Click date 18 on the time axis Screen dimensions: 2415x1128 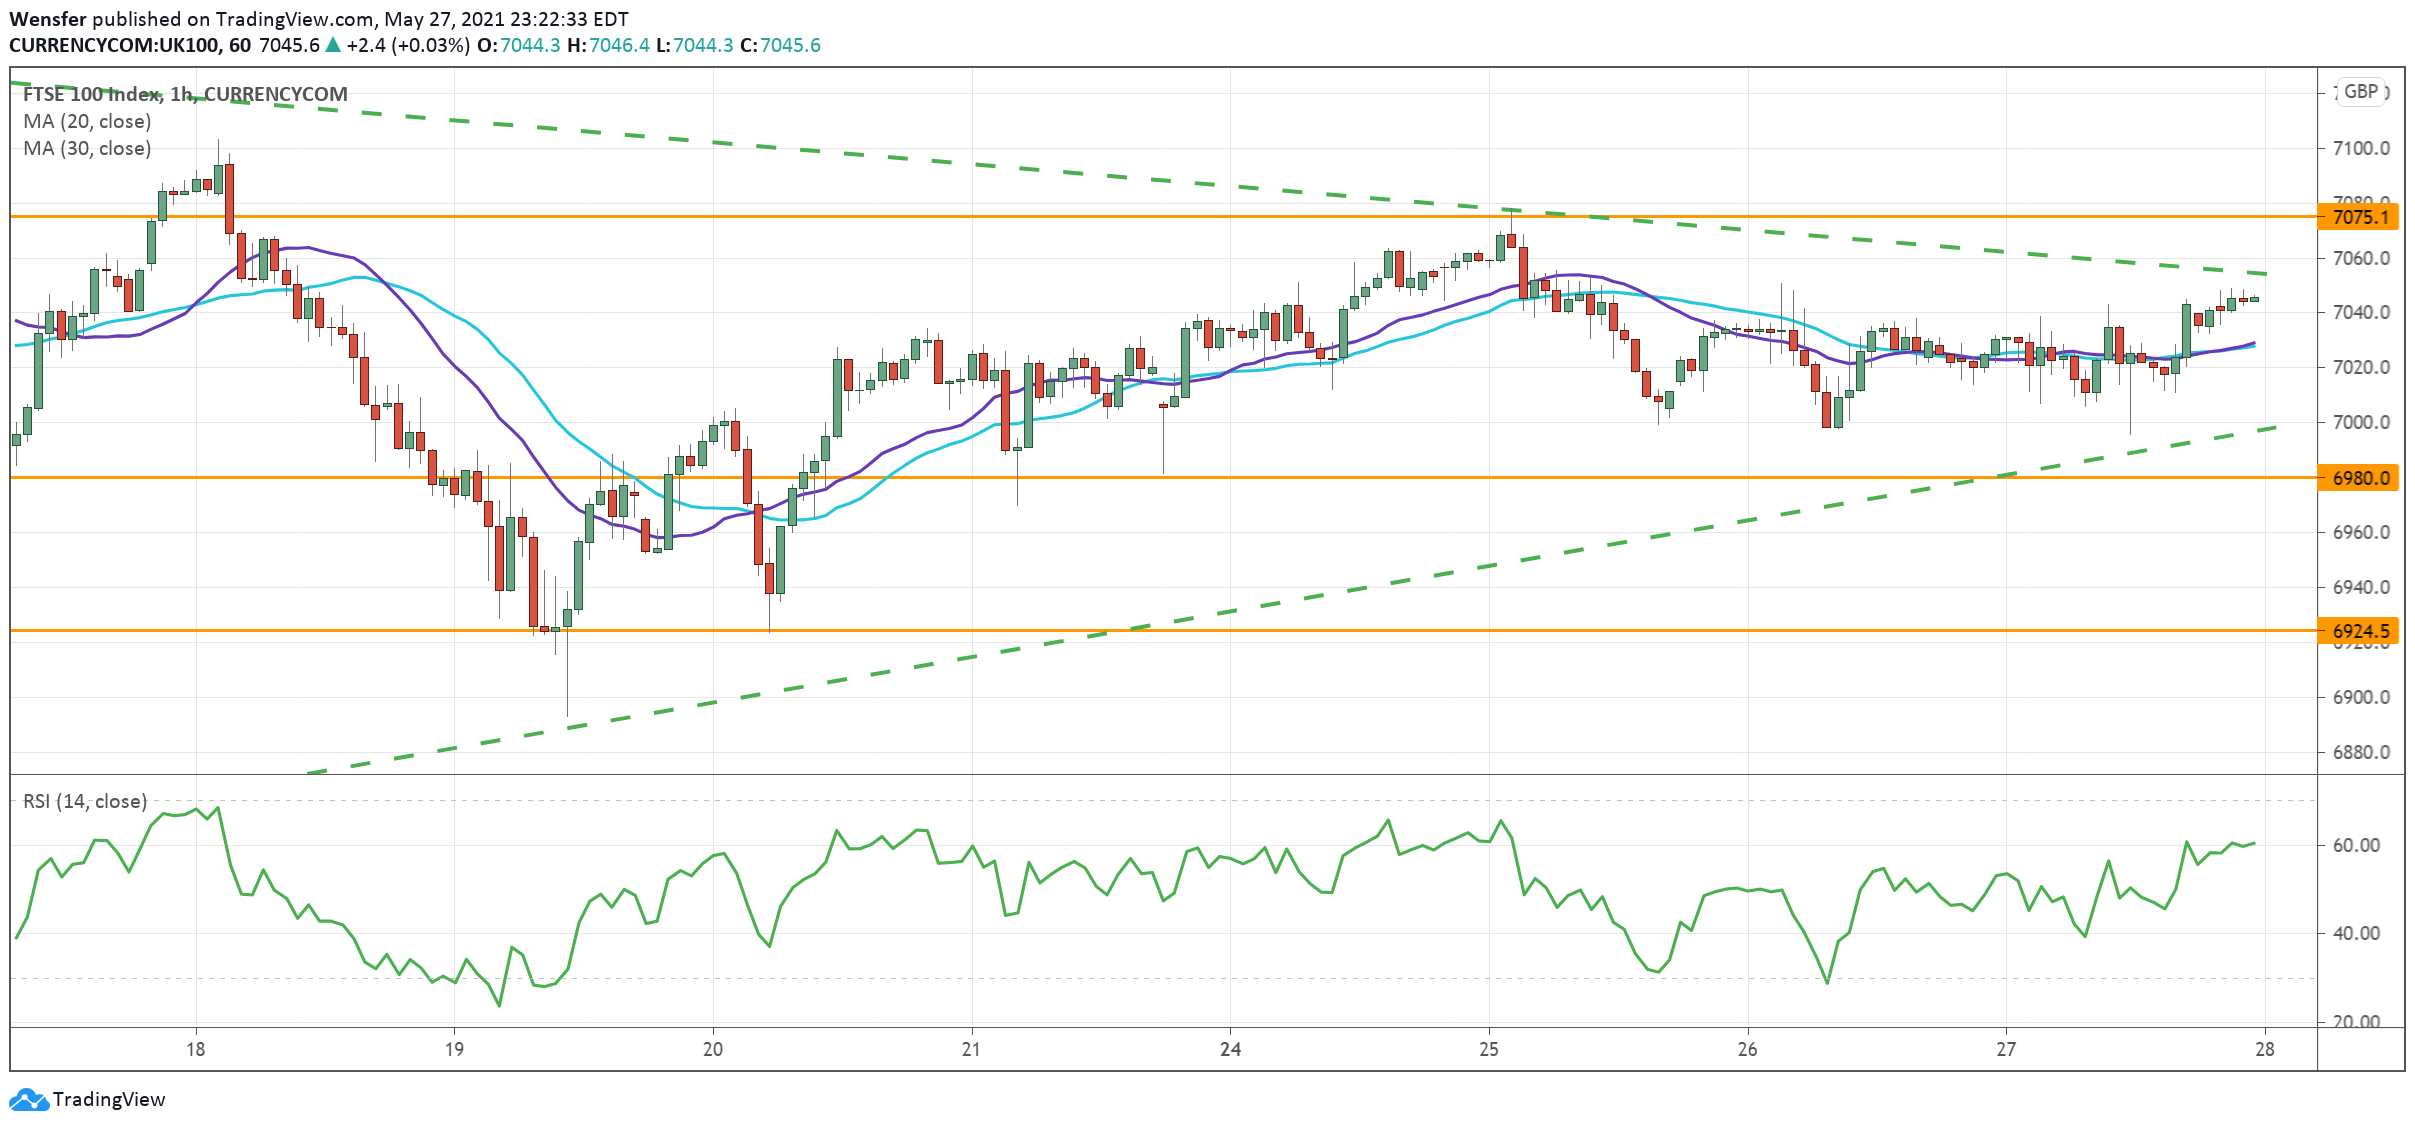195,1049
